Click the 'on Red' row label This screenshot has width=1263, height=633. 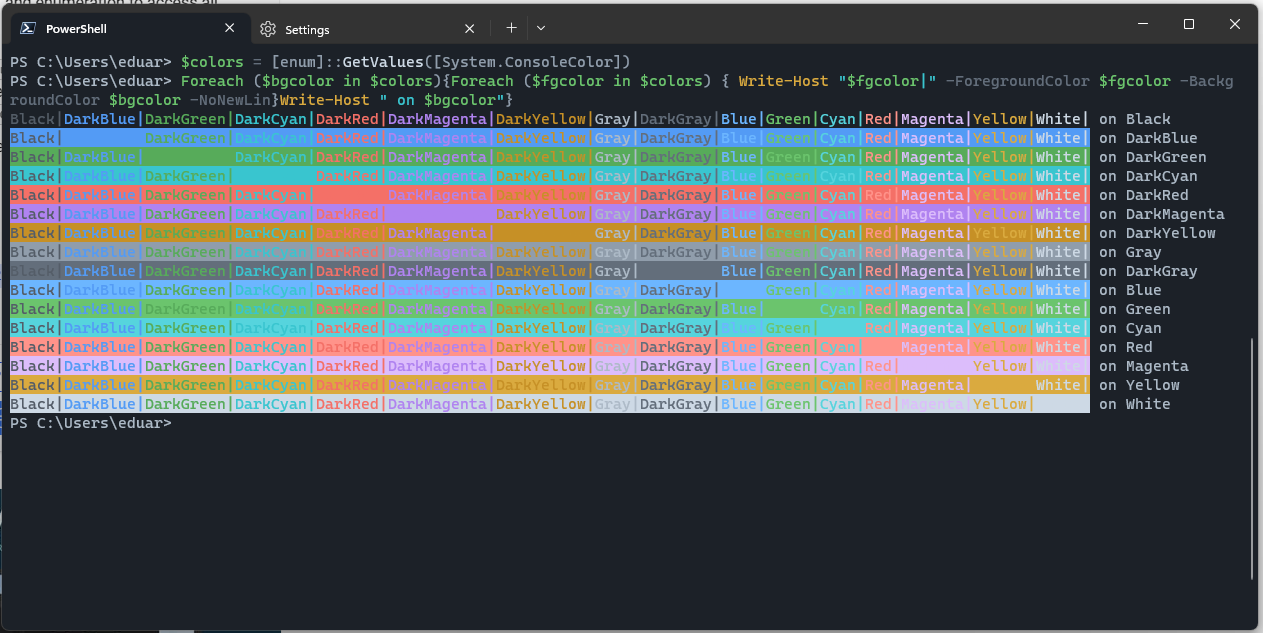[1125, 347]
